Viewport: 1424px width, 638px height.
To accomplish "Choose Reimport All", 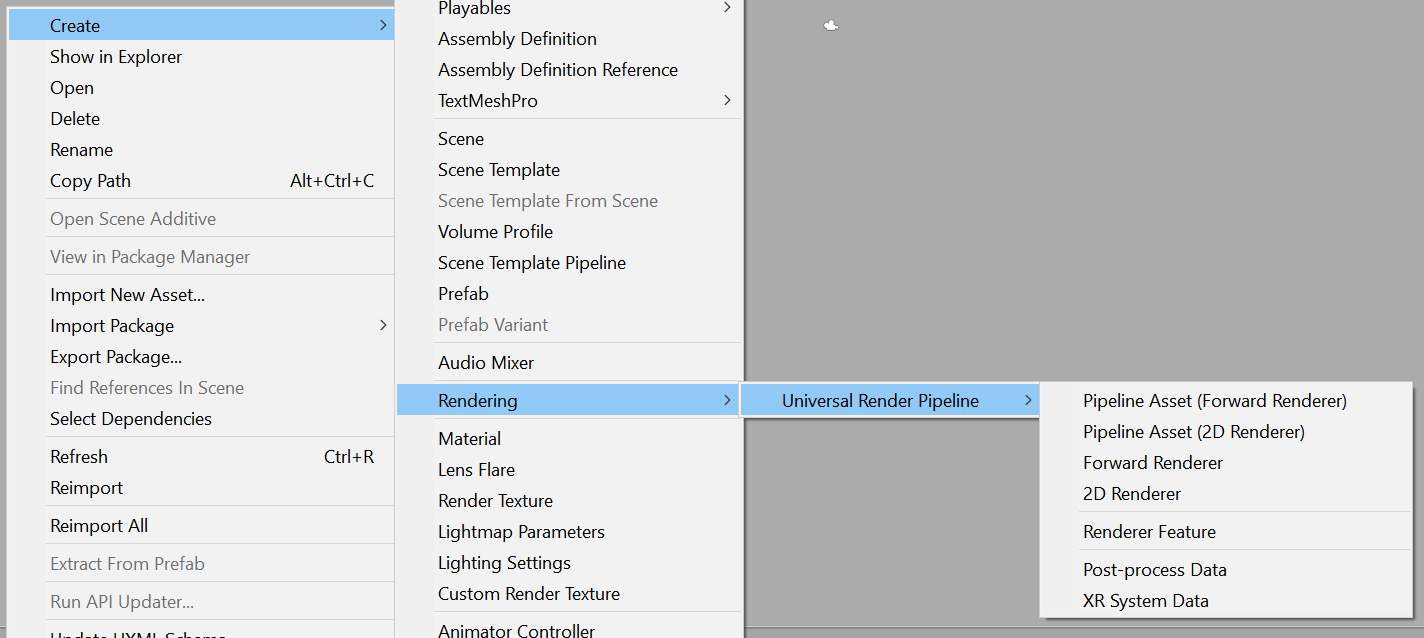I will (x=99, y=526).
